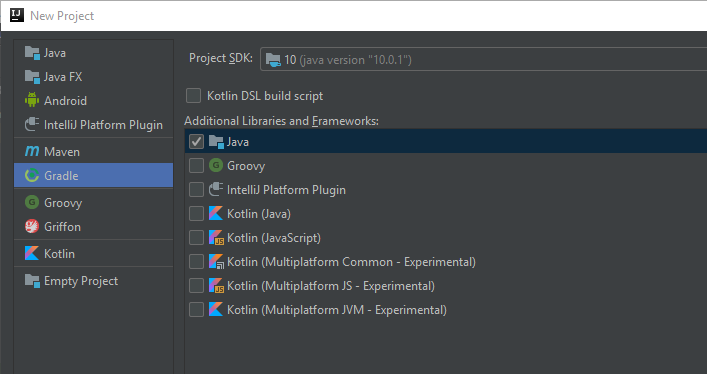This screenshot has width=707, height=374.
Task: Click the blue Maven m icon
Action: pyautogui.click(x=32, y=151)
